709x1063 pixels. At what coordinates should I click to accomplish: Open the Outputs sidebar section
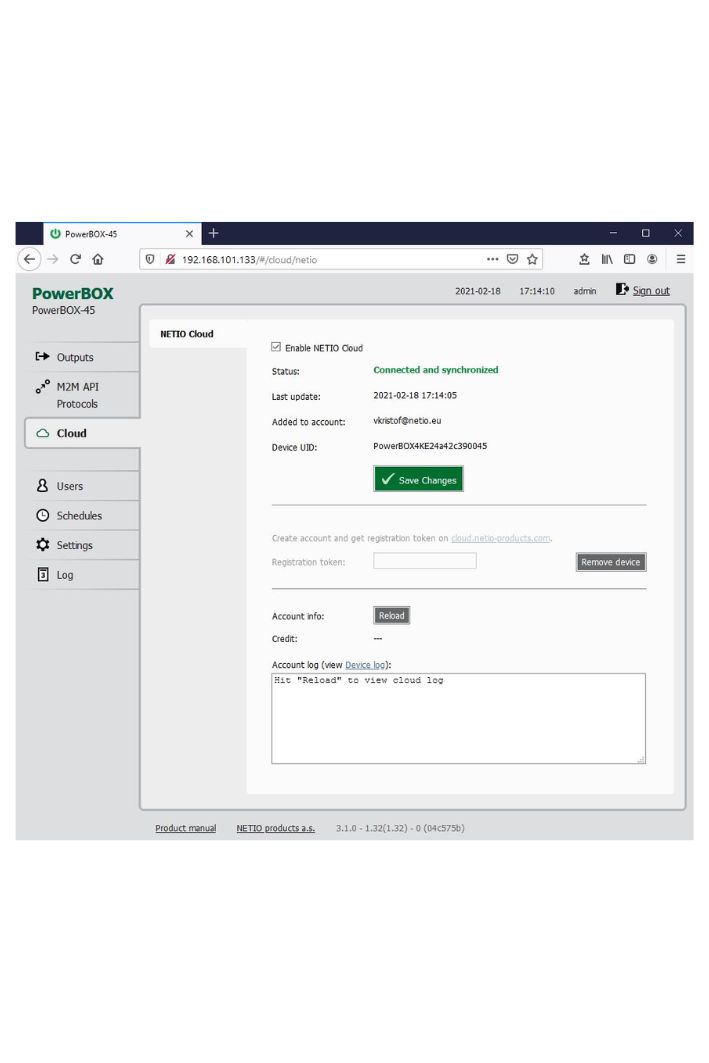75,357
